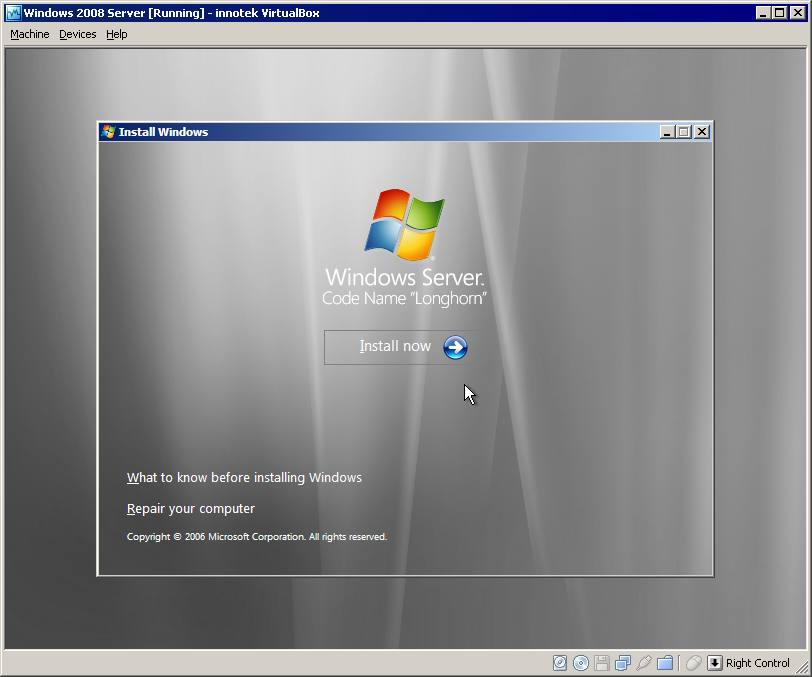Click the VirtualBox icon in outer title bar
812x677 pixels.
(13, 13)
